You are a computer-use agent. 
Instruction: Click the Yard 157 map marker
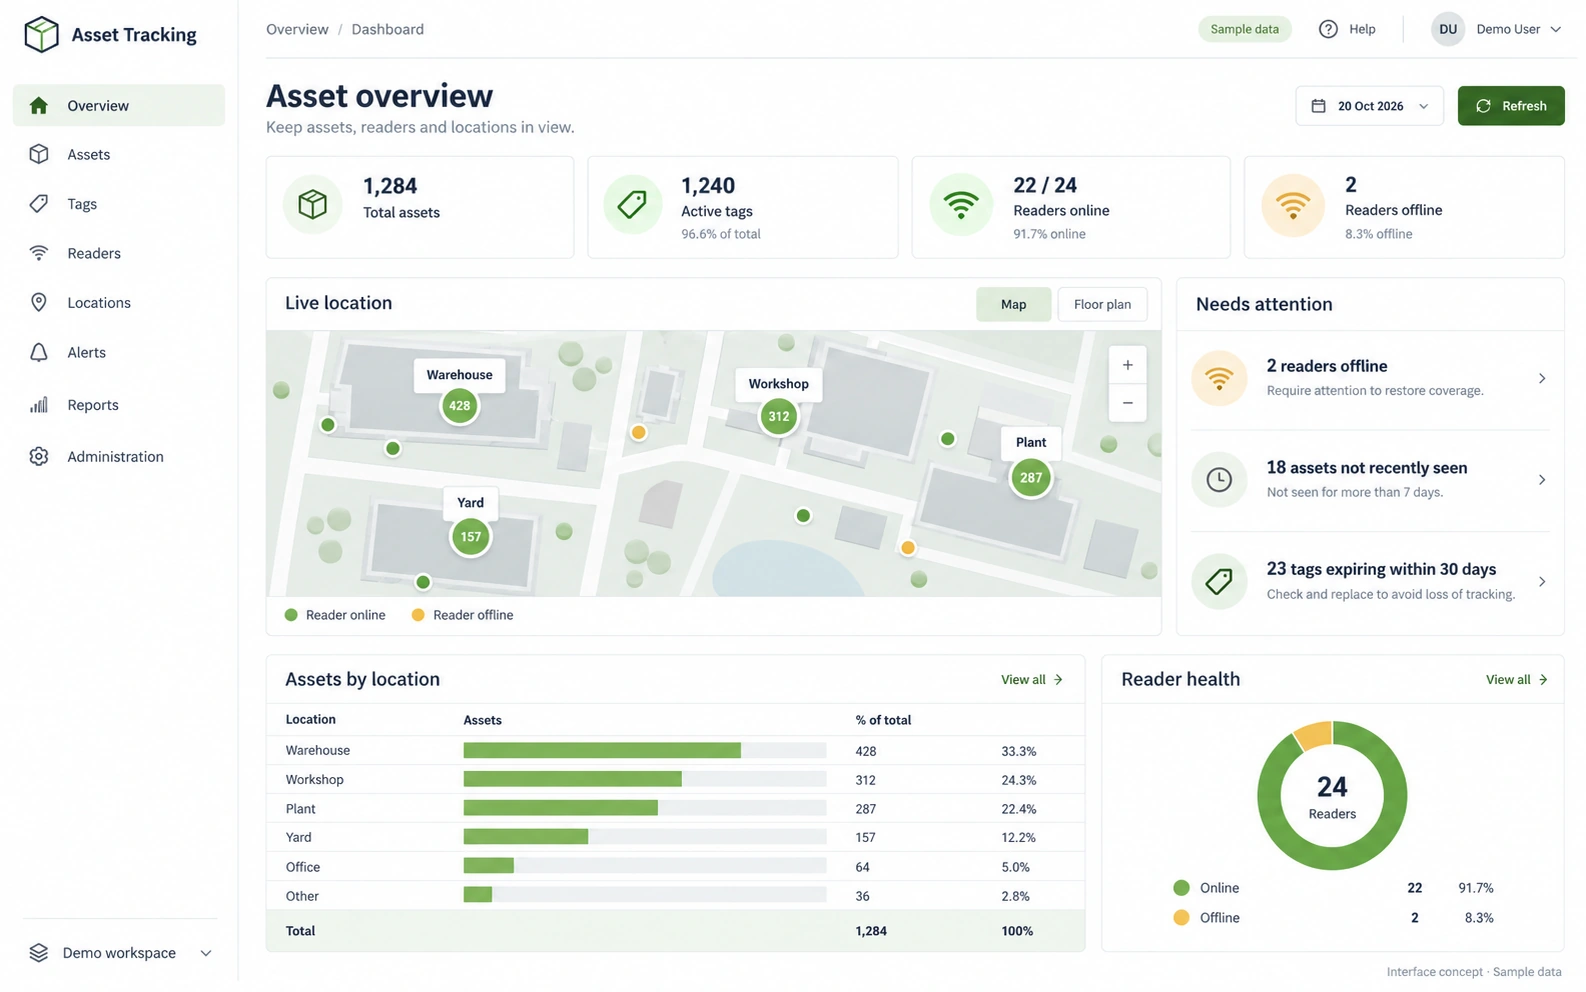pyautogui.click(x=470, y=537)
